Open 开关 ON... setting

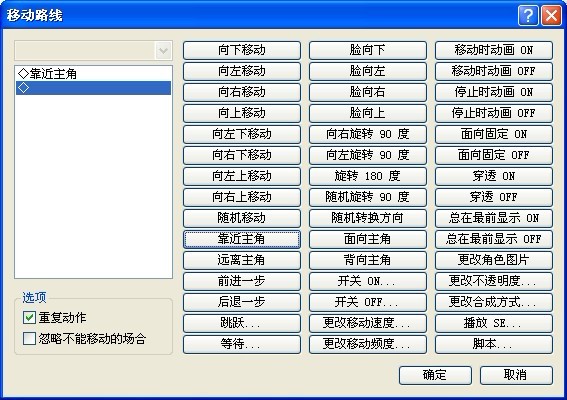coord(368,281)
